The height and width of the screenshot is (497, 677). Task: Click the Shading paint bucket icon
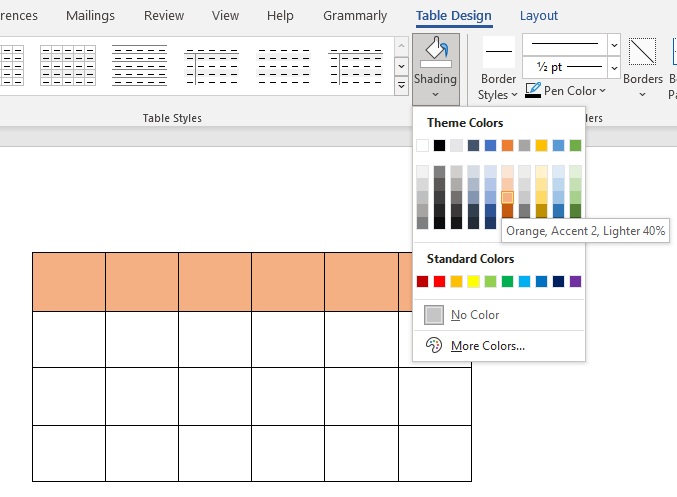435,52
